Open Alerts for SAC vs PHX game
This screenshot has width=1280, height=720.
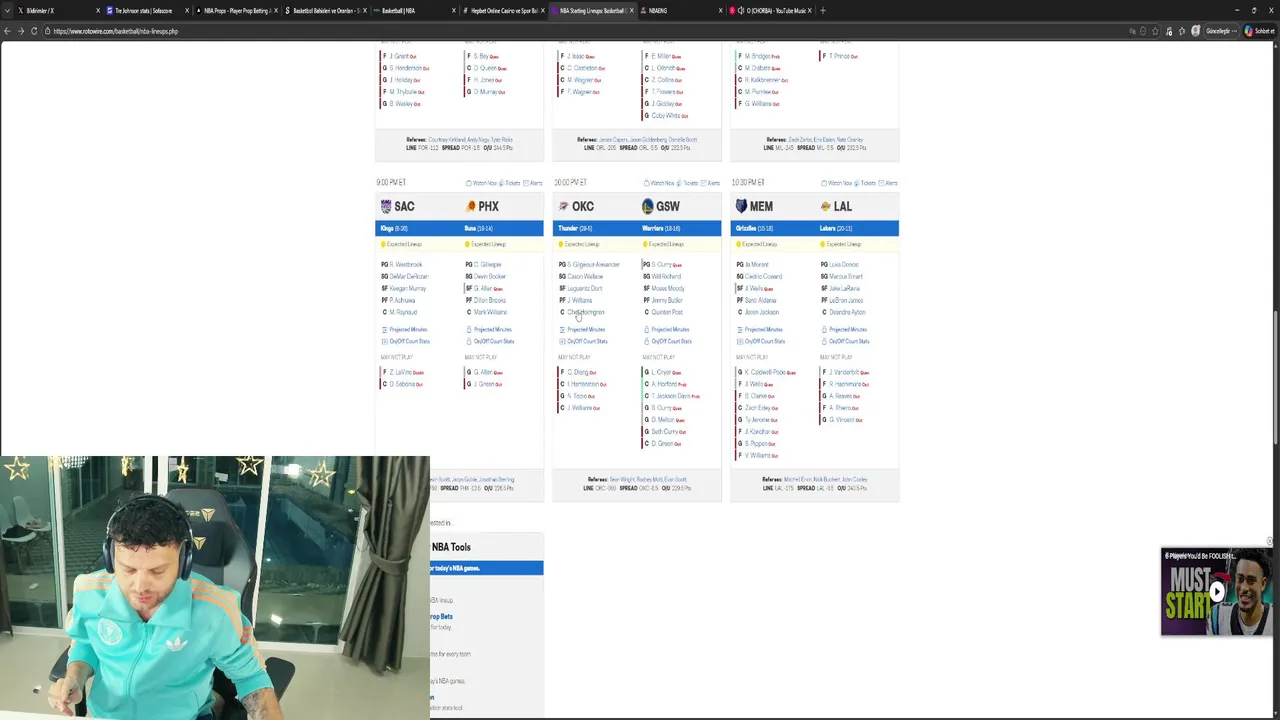[x=533, y=183]
